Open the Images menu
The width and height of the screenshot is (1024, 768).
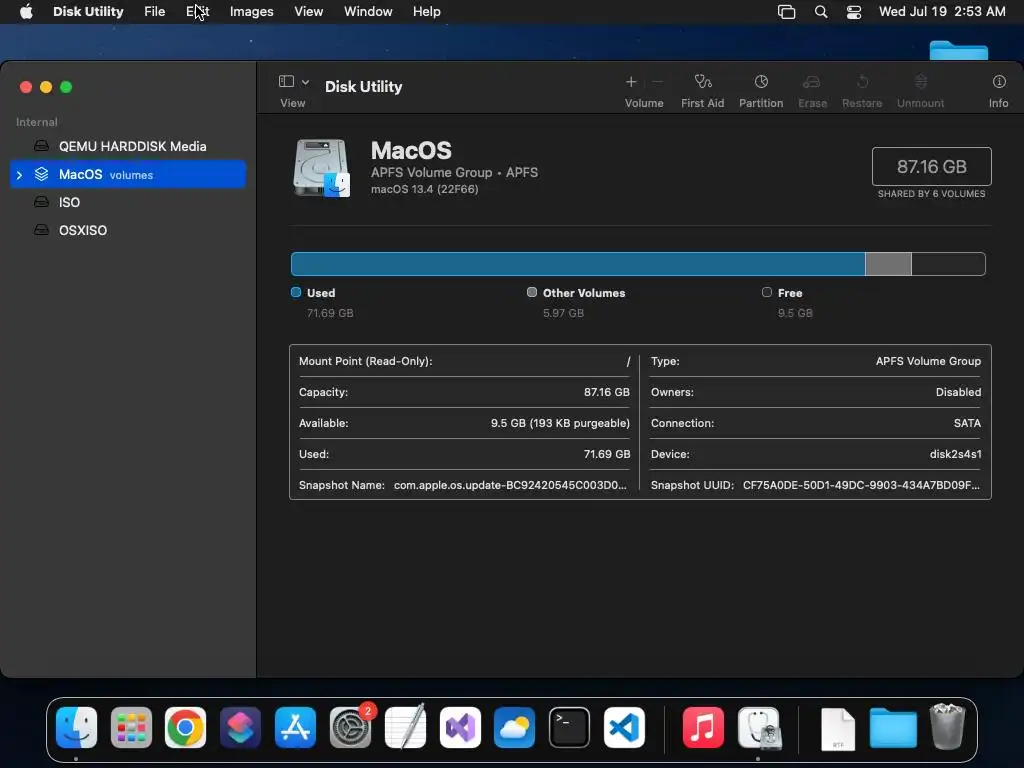point(251,12)
